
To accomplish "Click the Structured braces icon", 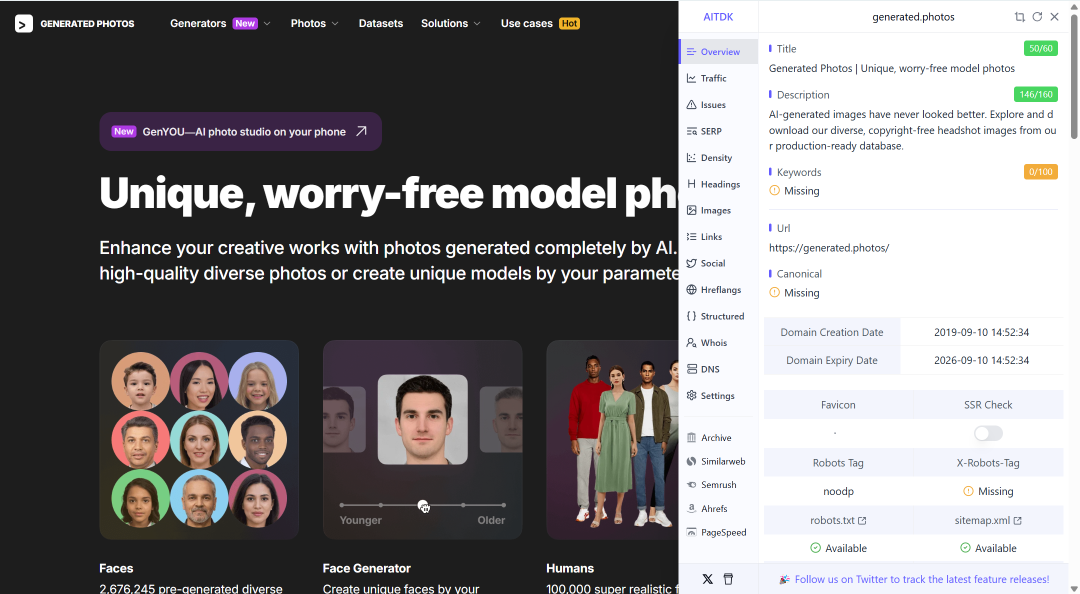I will click(692, 316).
